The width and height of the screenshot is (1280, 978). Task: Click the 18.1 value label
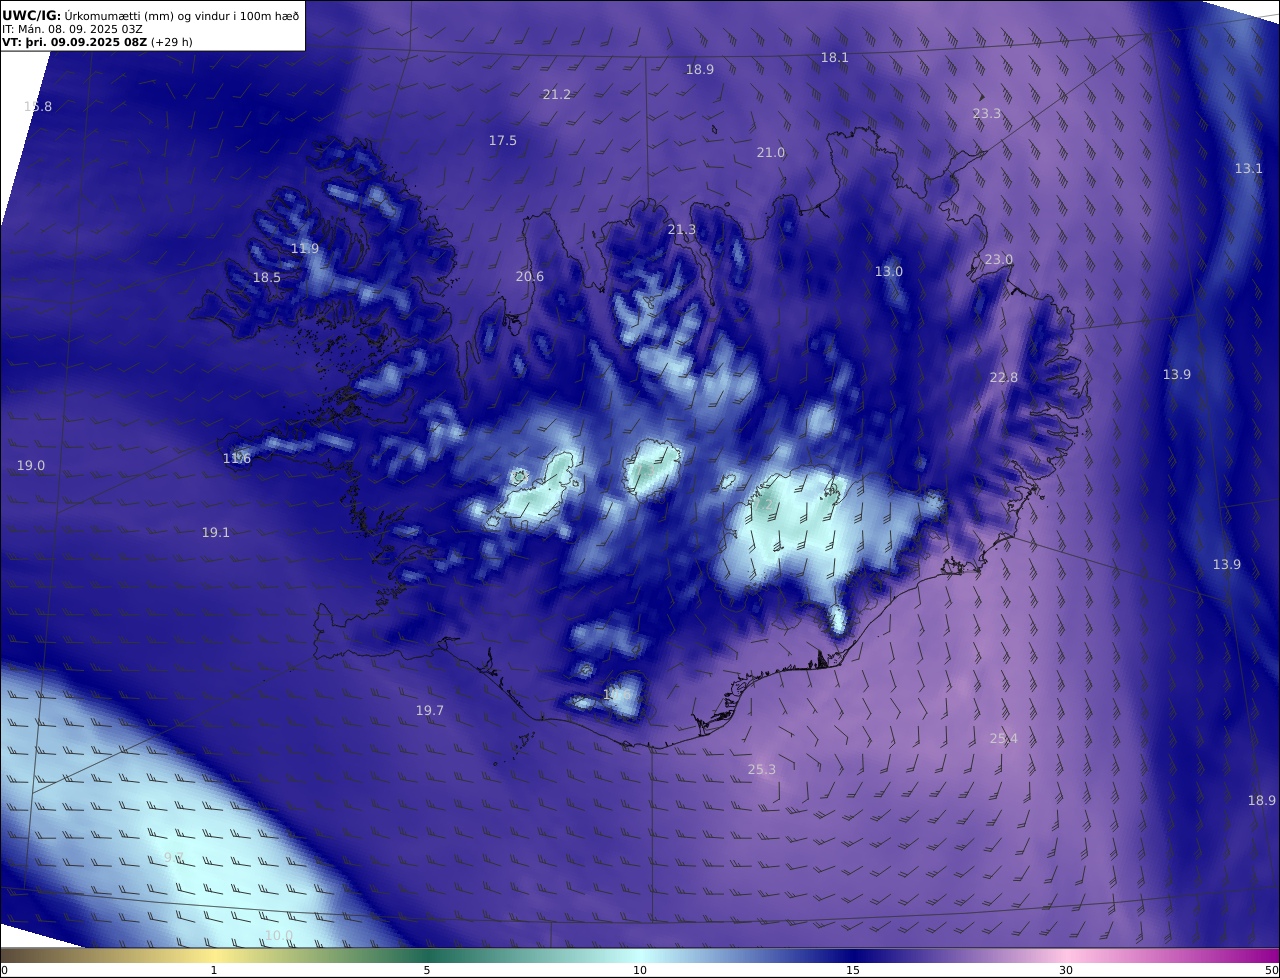coord(835,57)
